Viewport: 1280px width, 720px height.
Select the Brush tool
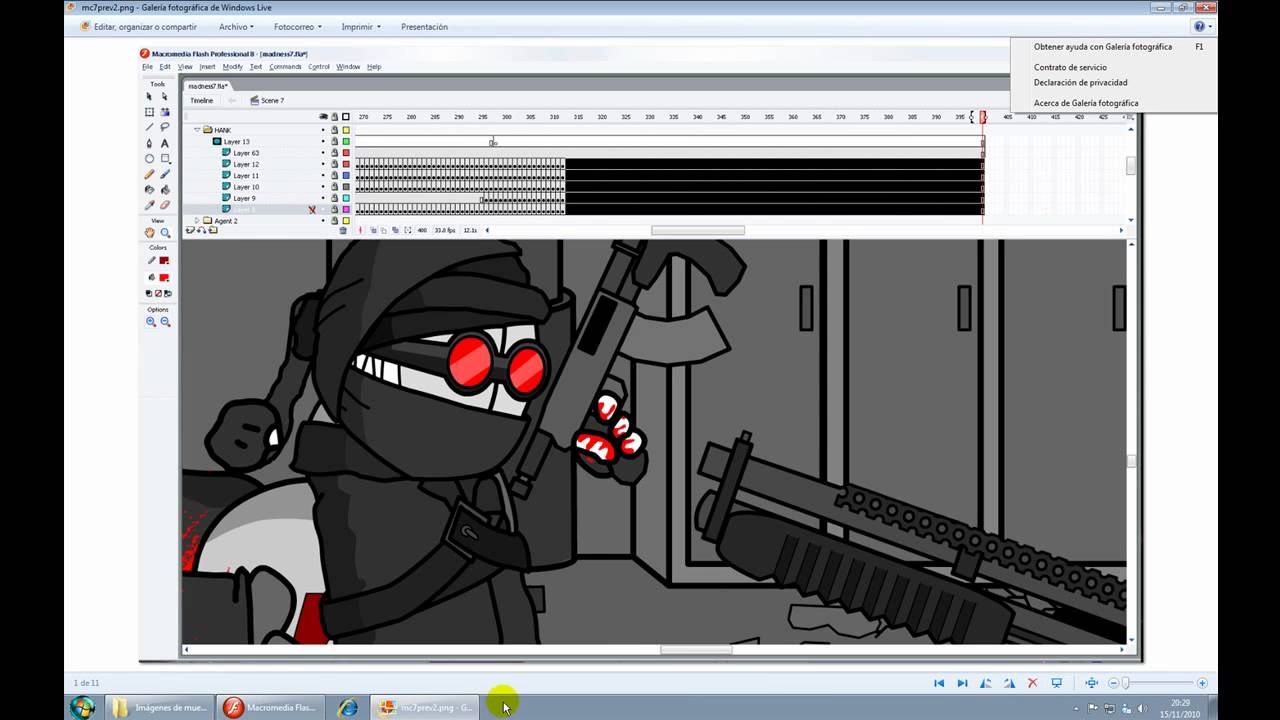point(165,174)
